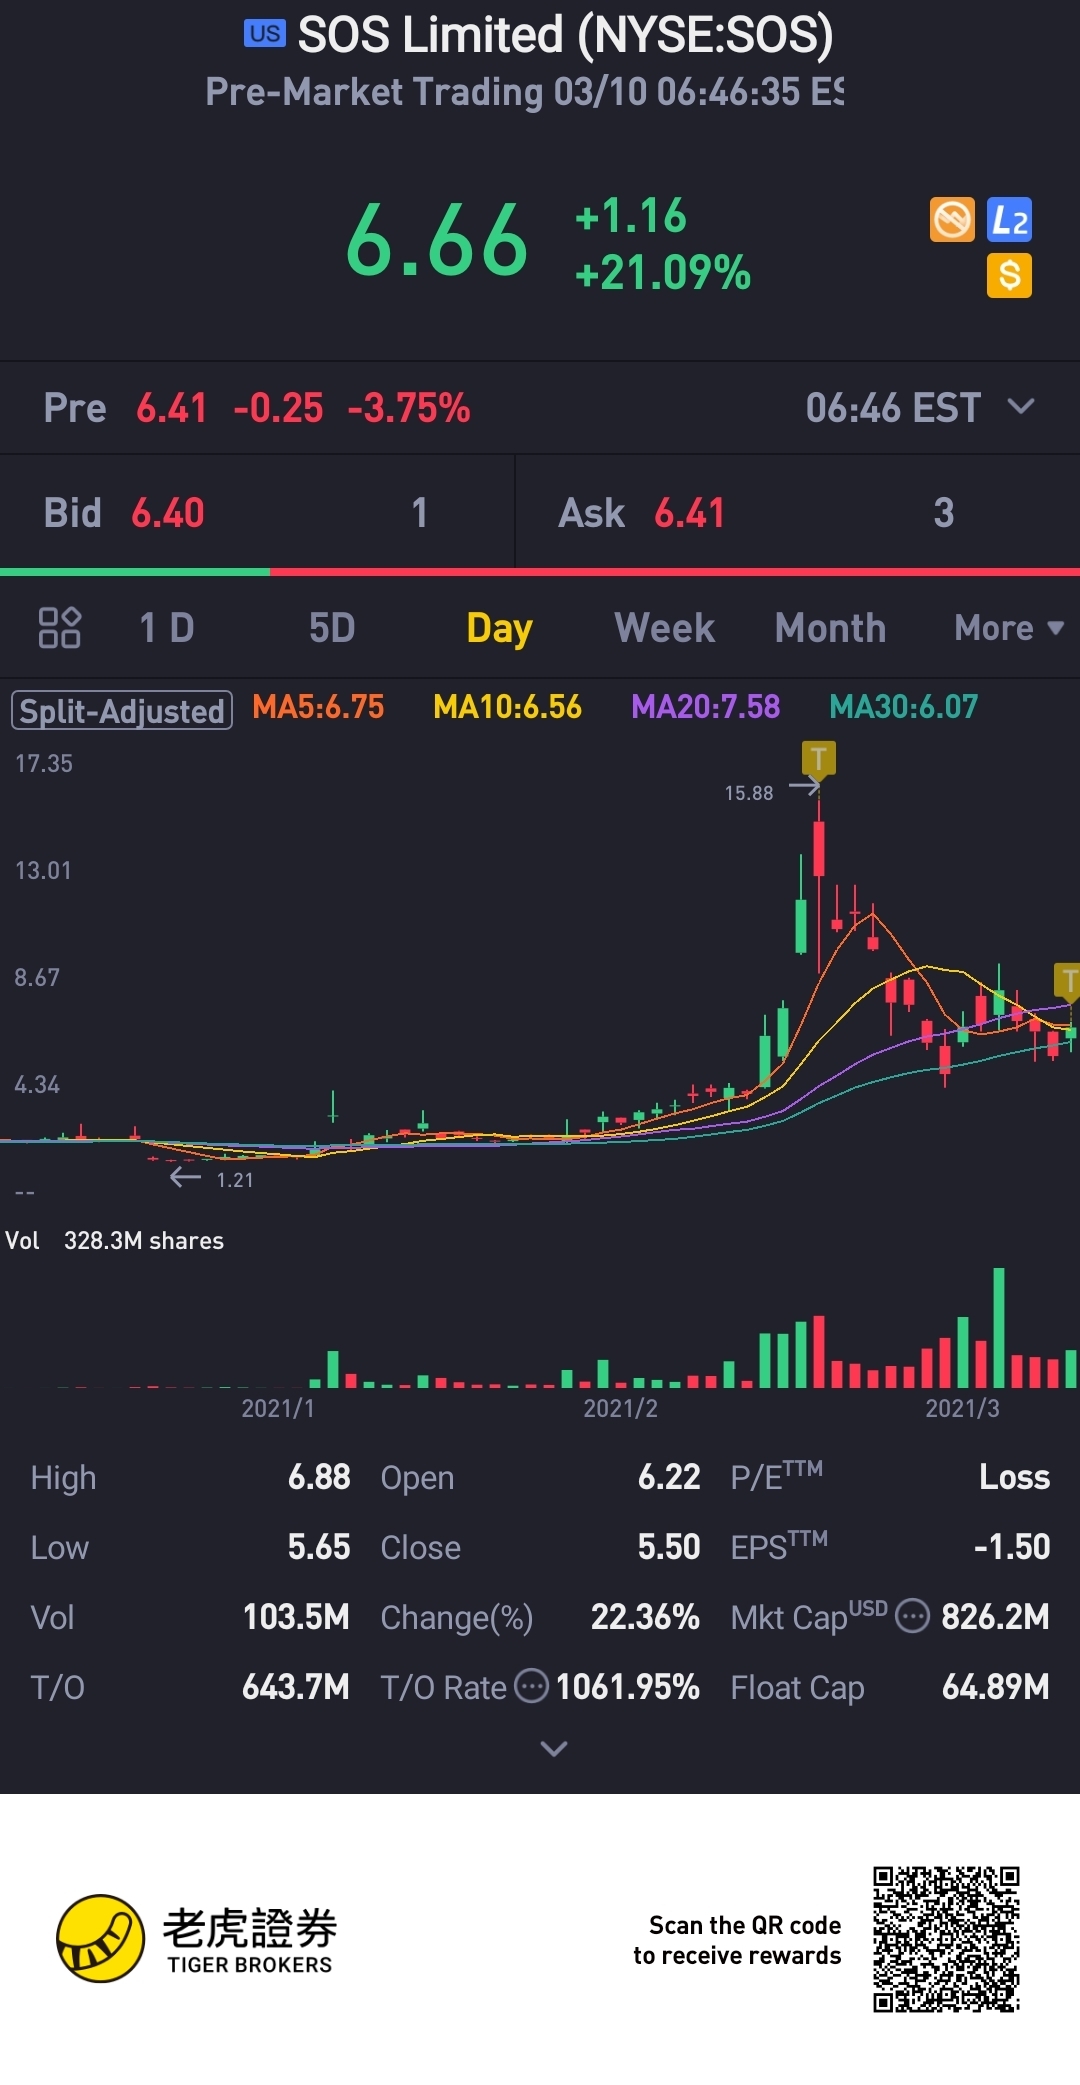
Task: Tap the bid-ask ratio bar
Action: click(x=540, y=572)
